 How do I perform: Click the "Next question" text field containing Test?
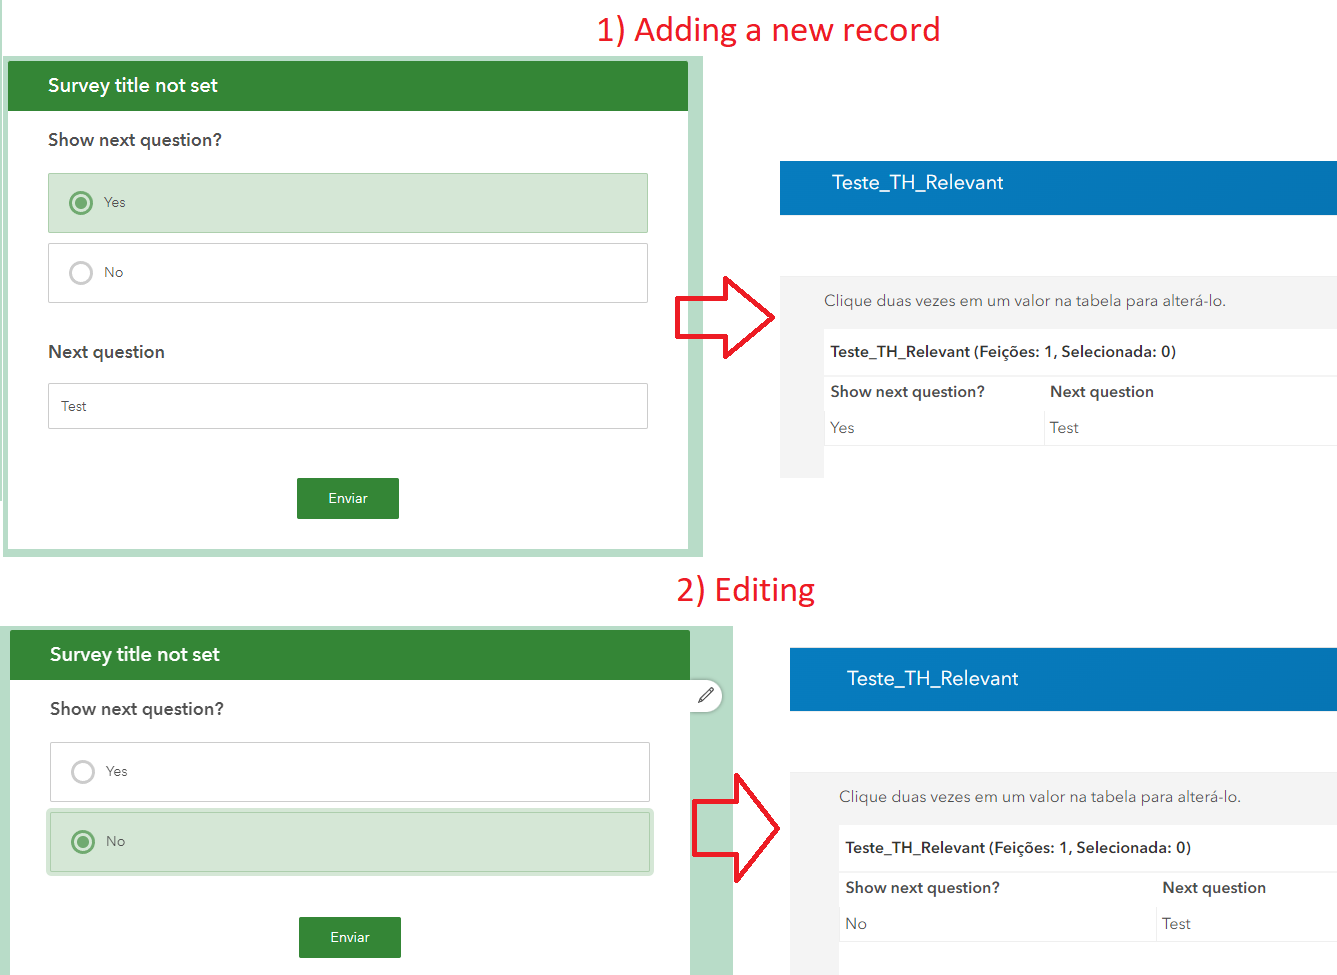[347, 406]
